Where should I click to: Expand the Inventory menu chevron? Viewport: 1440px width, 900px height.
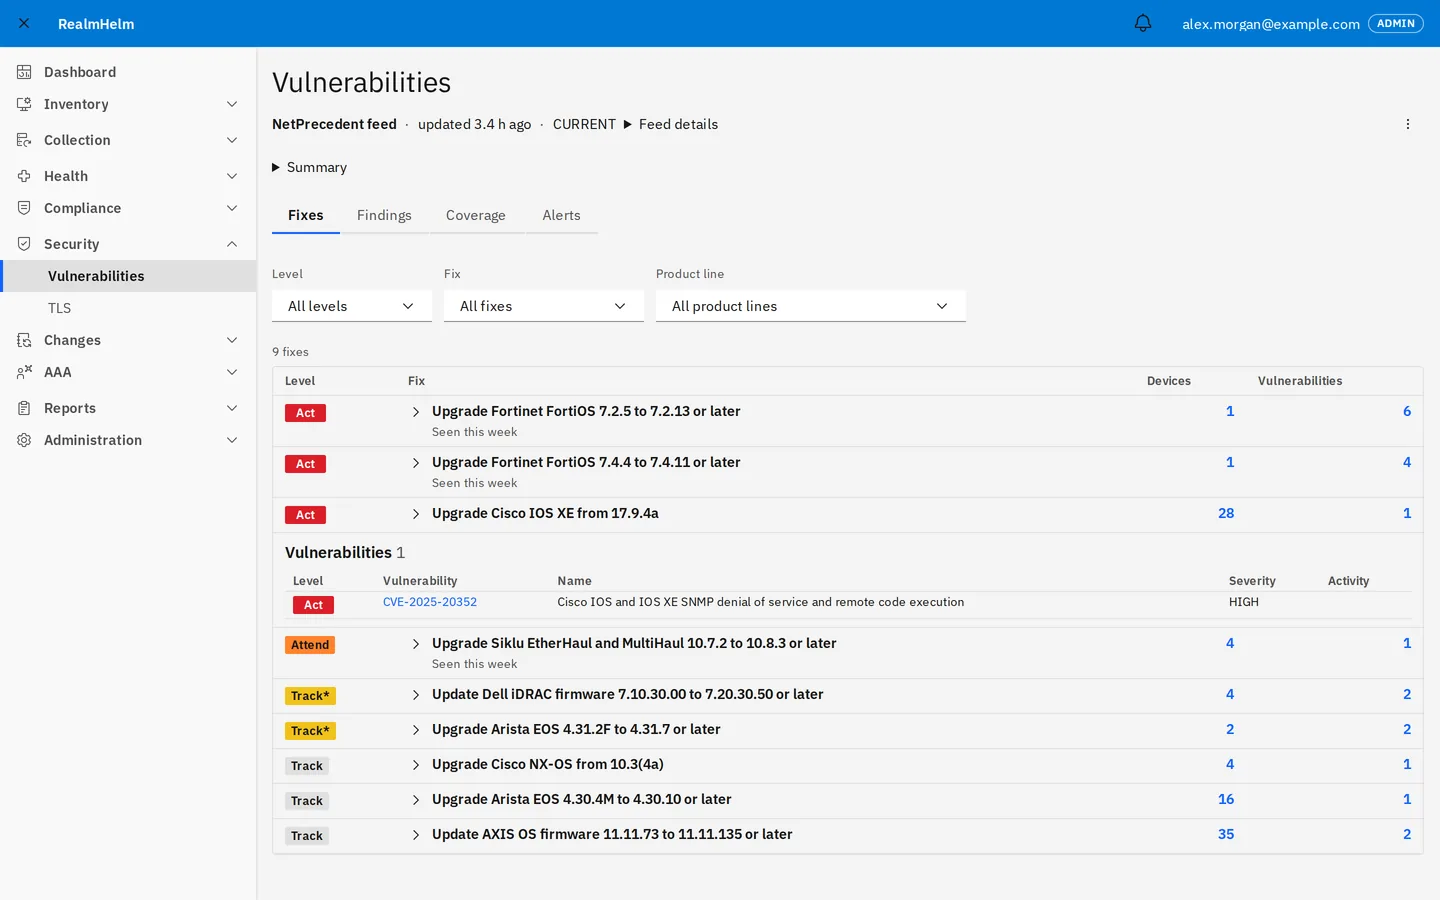(232, 104)
